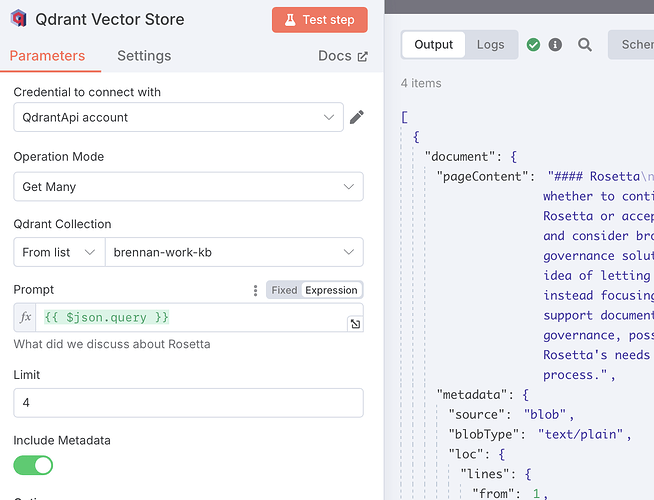Open the Operation Mode dropdown

coord(189,186)
